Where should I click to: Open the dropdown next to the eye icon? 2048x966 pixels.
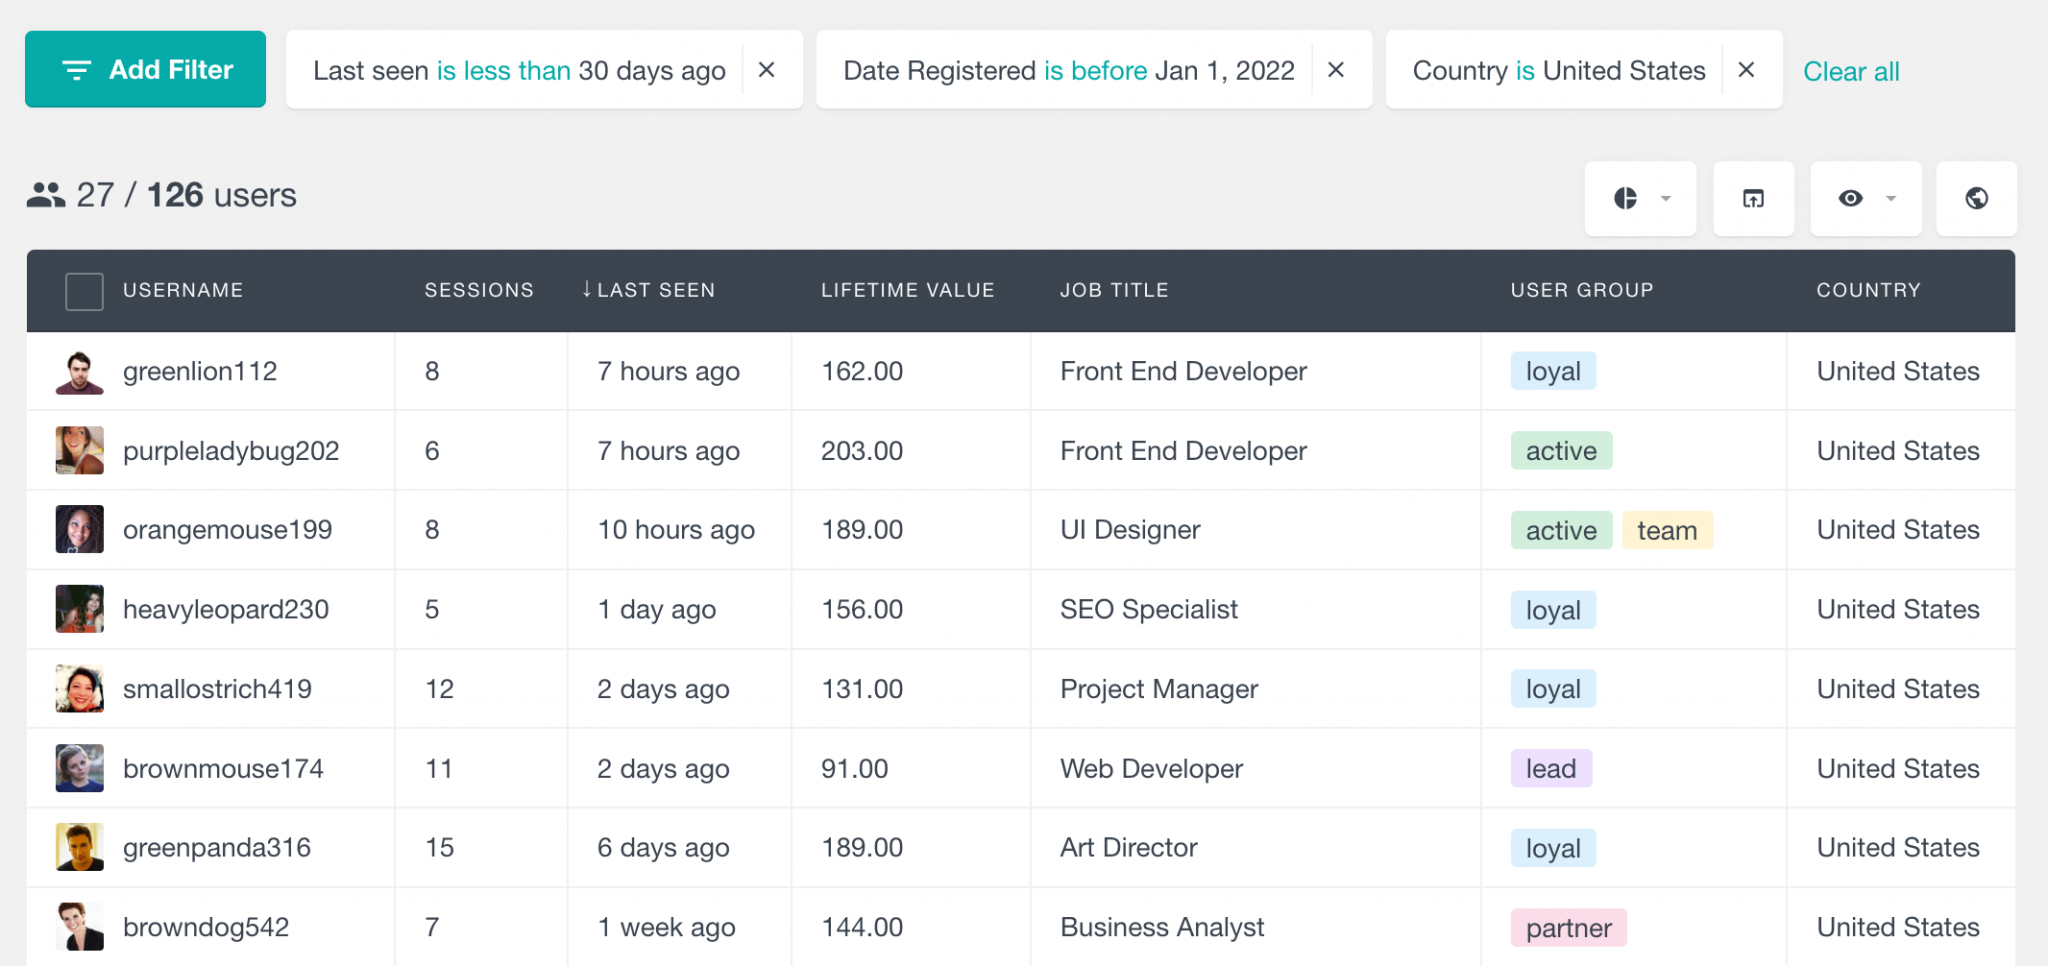[1890, 198]
